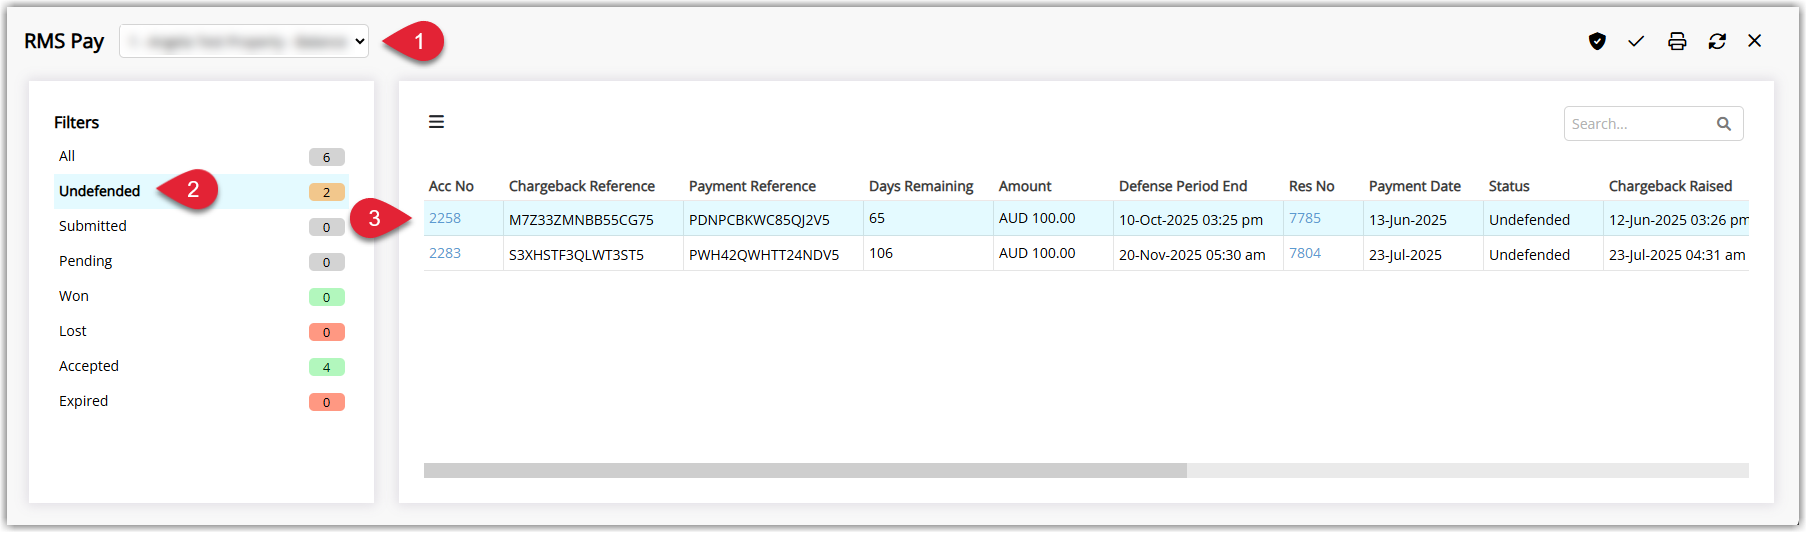Sort by Payment Reference column header
This screenshot has width=1807, height=533.
point(752,186)
